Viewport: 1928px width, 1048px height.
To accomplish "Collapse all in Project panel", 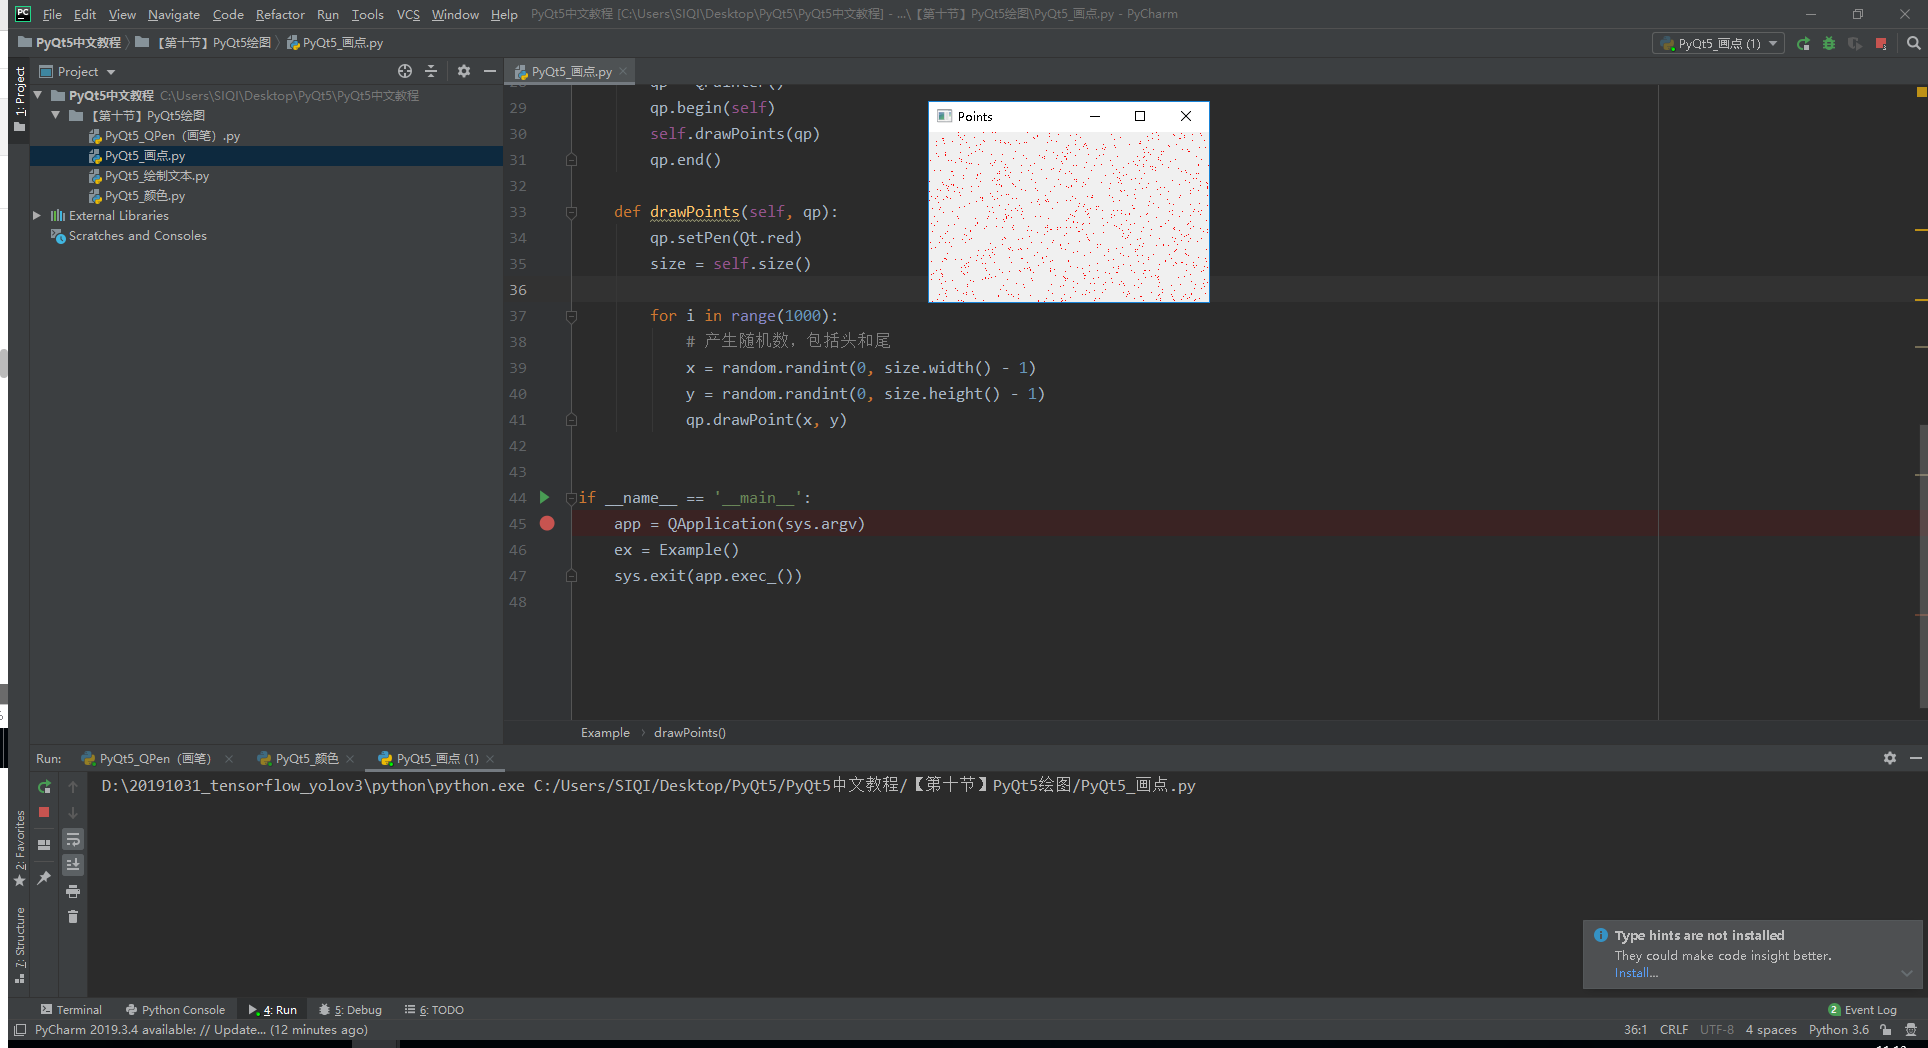I will point(431,71).
